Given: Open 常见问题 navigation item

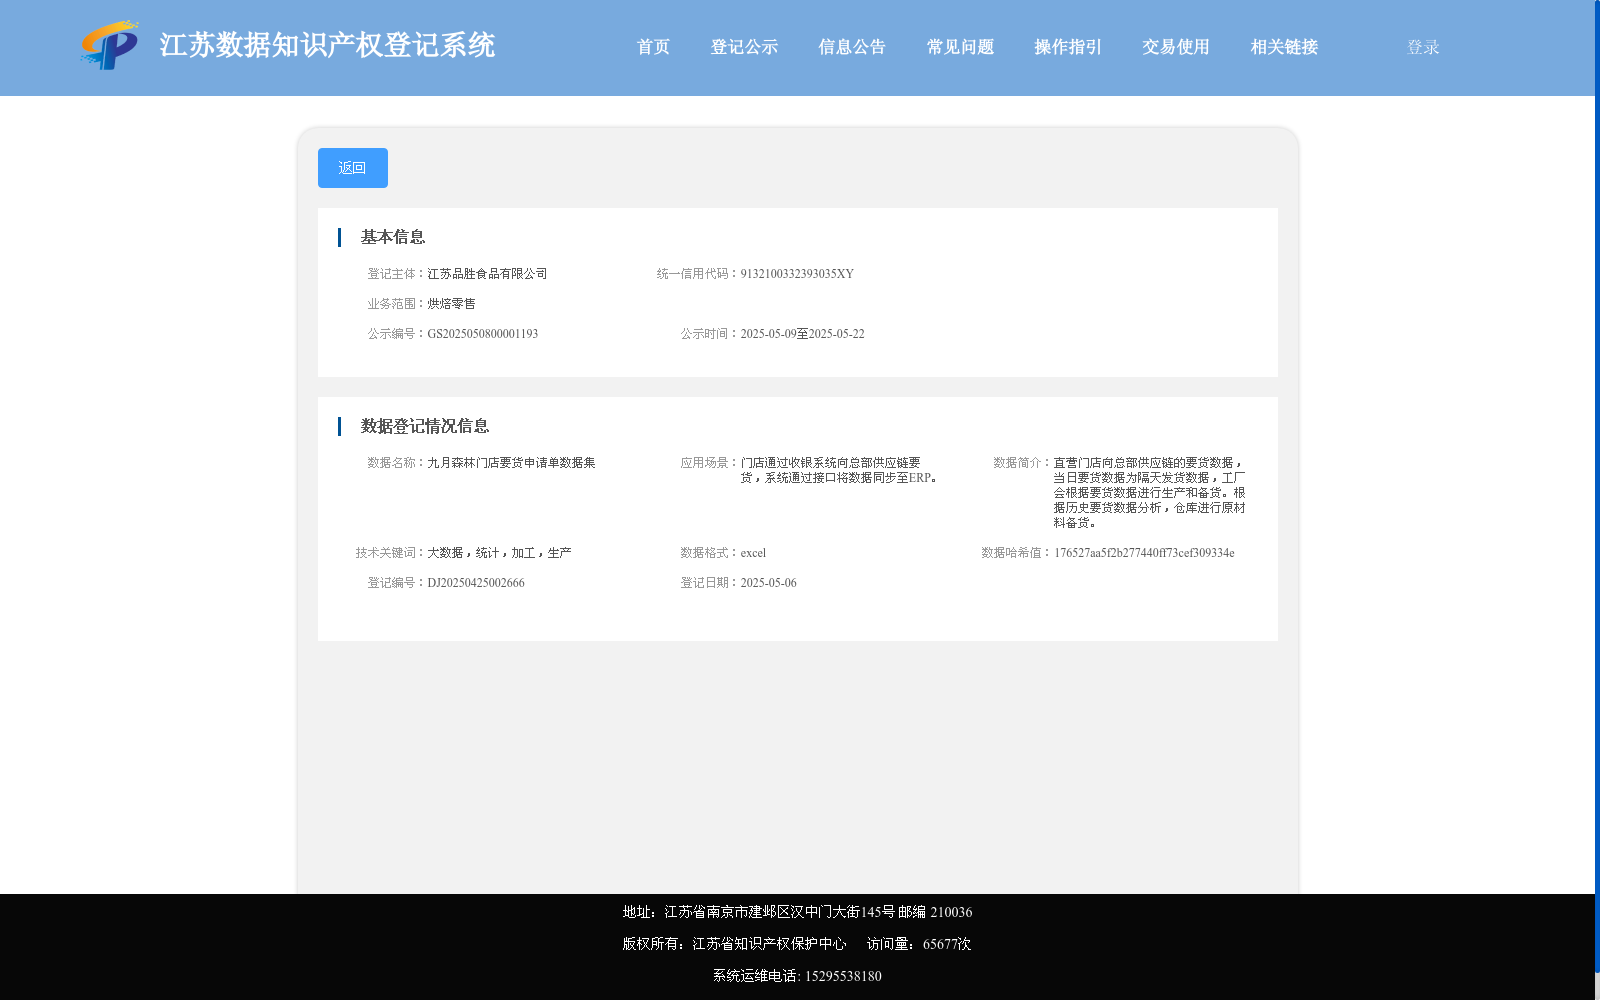Looking at the screenshot, I should [x=960, y=47].
